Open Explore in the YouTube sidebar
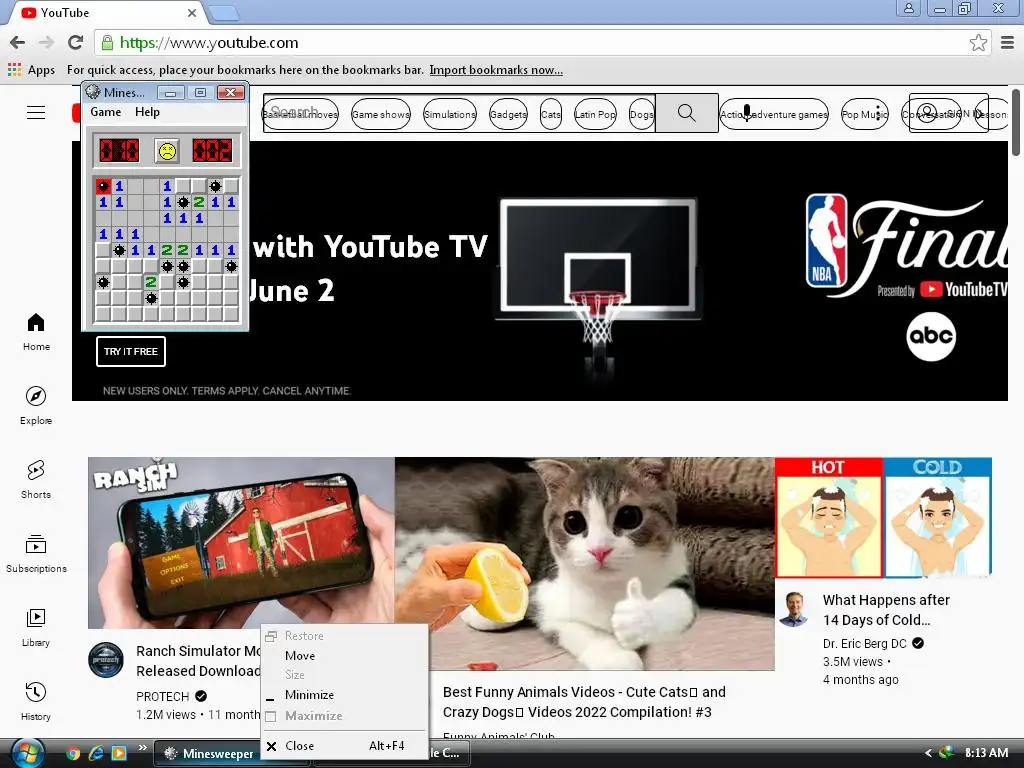This screenshot has height=768, width=1024. tap(36, 406)
